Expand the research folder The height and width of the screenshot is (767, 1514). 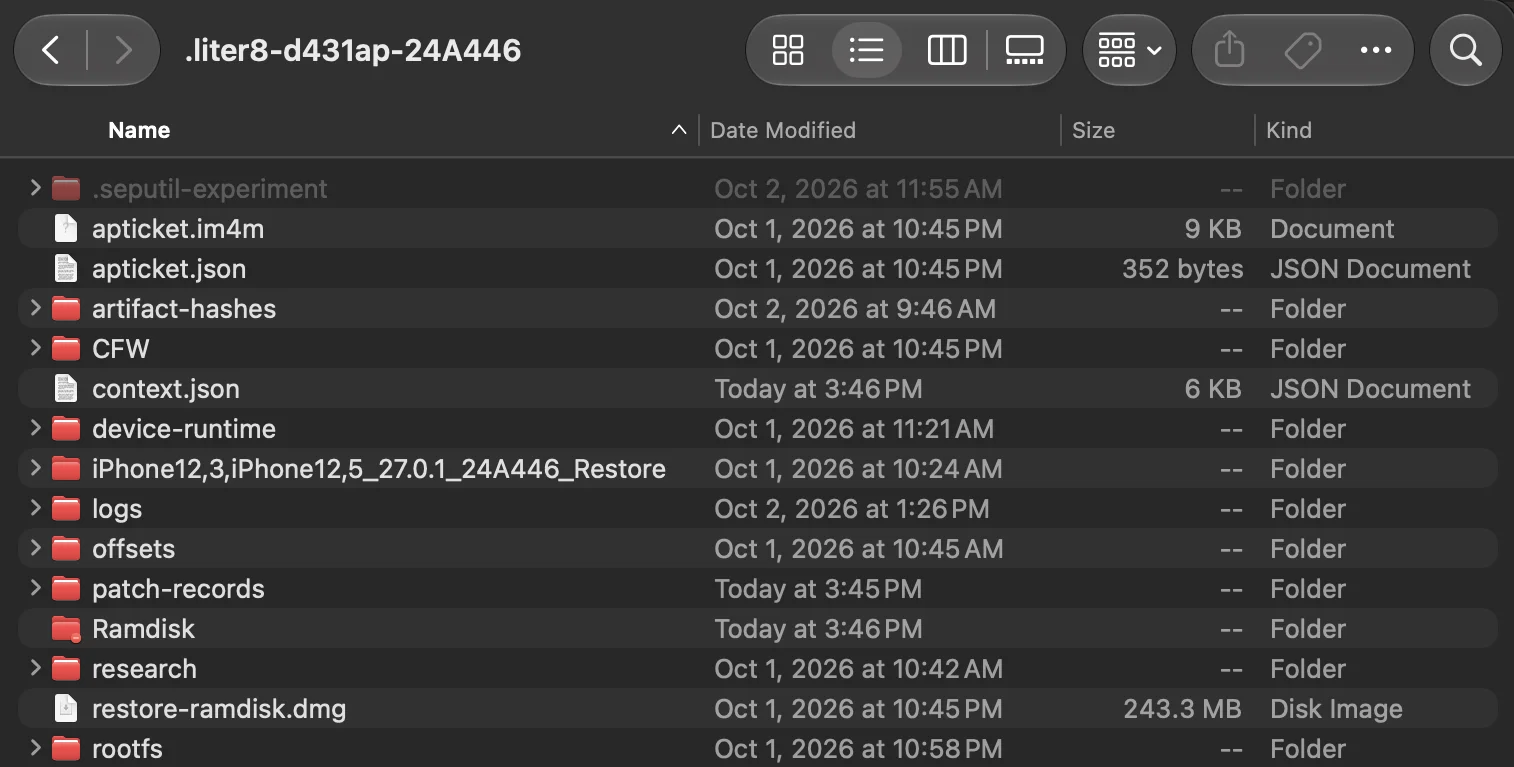[x=36, y=668]
